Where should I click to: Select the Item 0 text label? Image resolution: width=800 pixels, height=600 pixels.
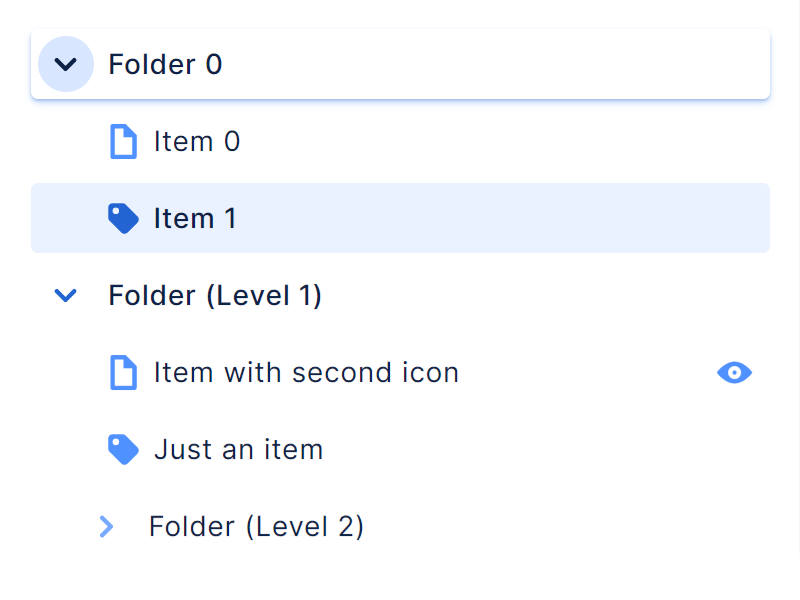[197, 142]
